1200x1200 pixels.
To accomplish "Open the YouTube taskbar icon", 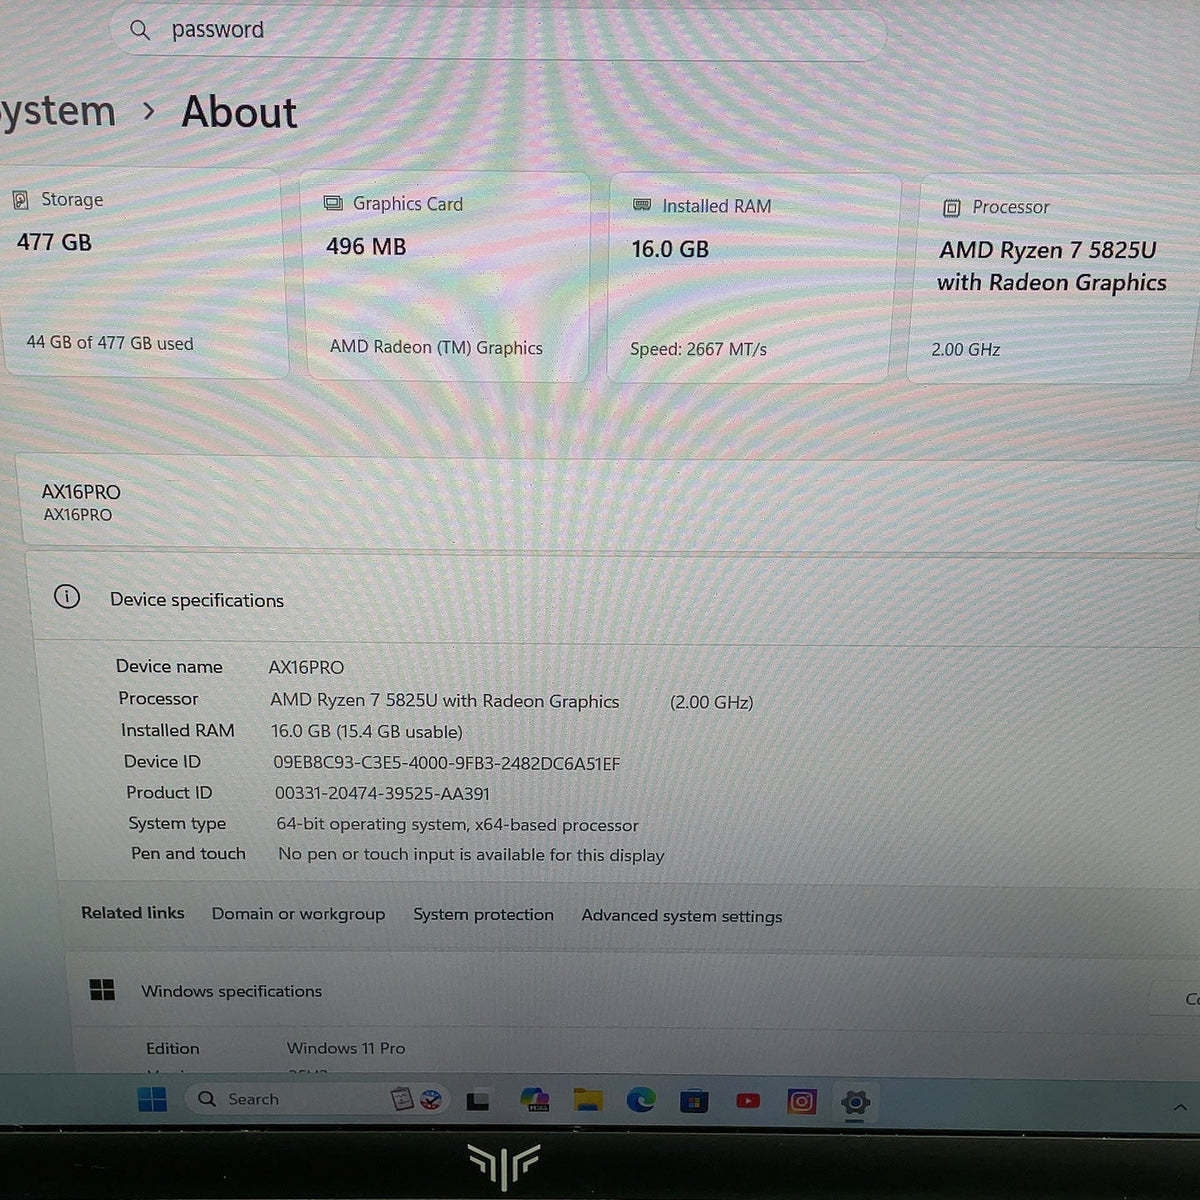I will (x=748, y=1101).
